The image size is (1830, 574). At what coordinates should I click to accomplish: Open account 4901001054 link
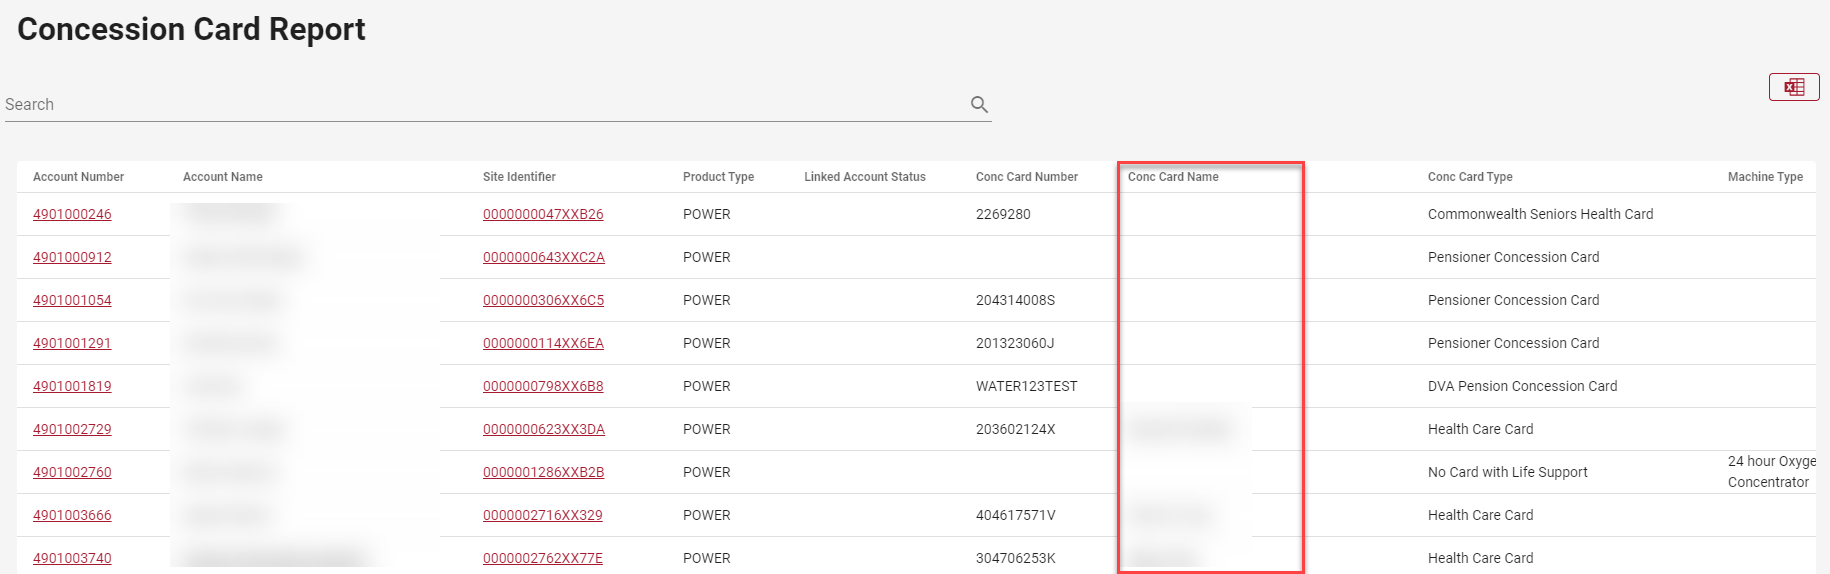pos(72,300)
